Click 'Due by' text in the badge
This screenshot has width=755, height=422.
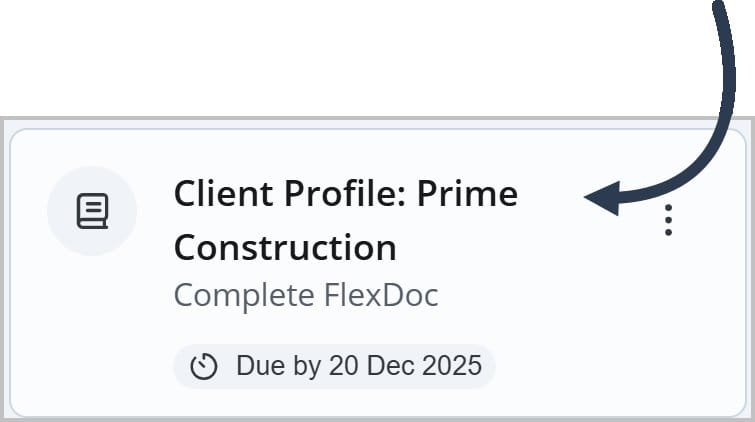[278, 366]
